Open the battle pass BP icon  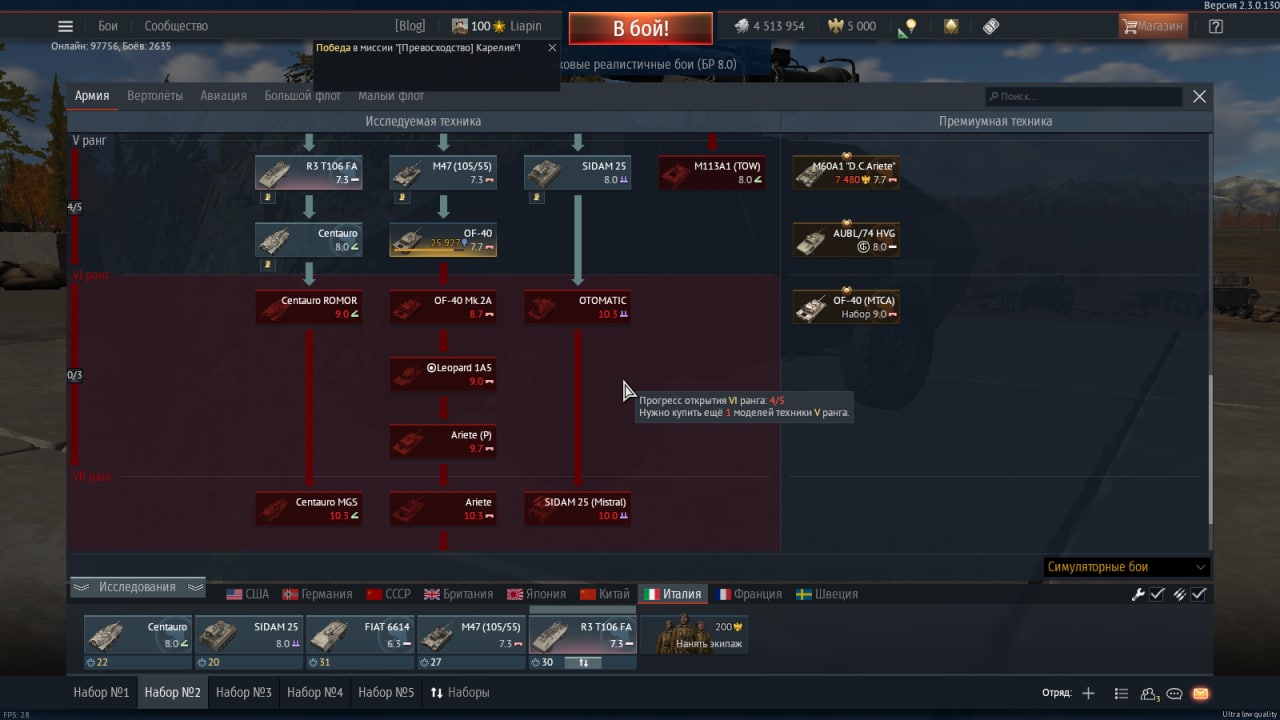pyautogui.click(x=991, y=27)
